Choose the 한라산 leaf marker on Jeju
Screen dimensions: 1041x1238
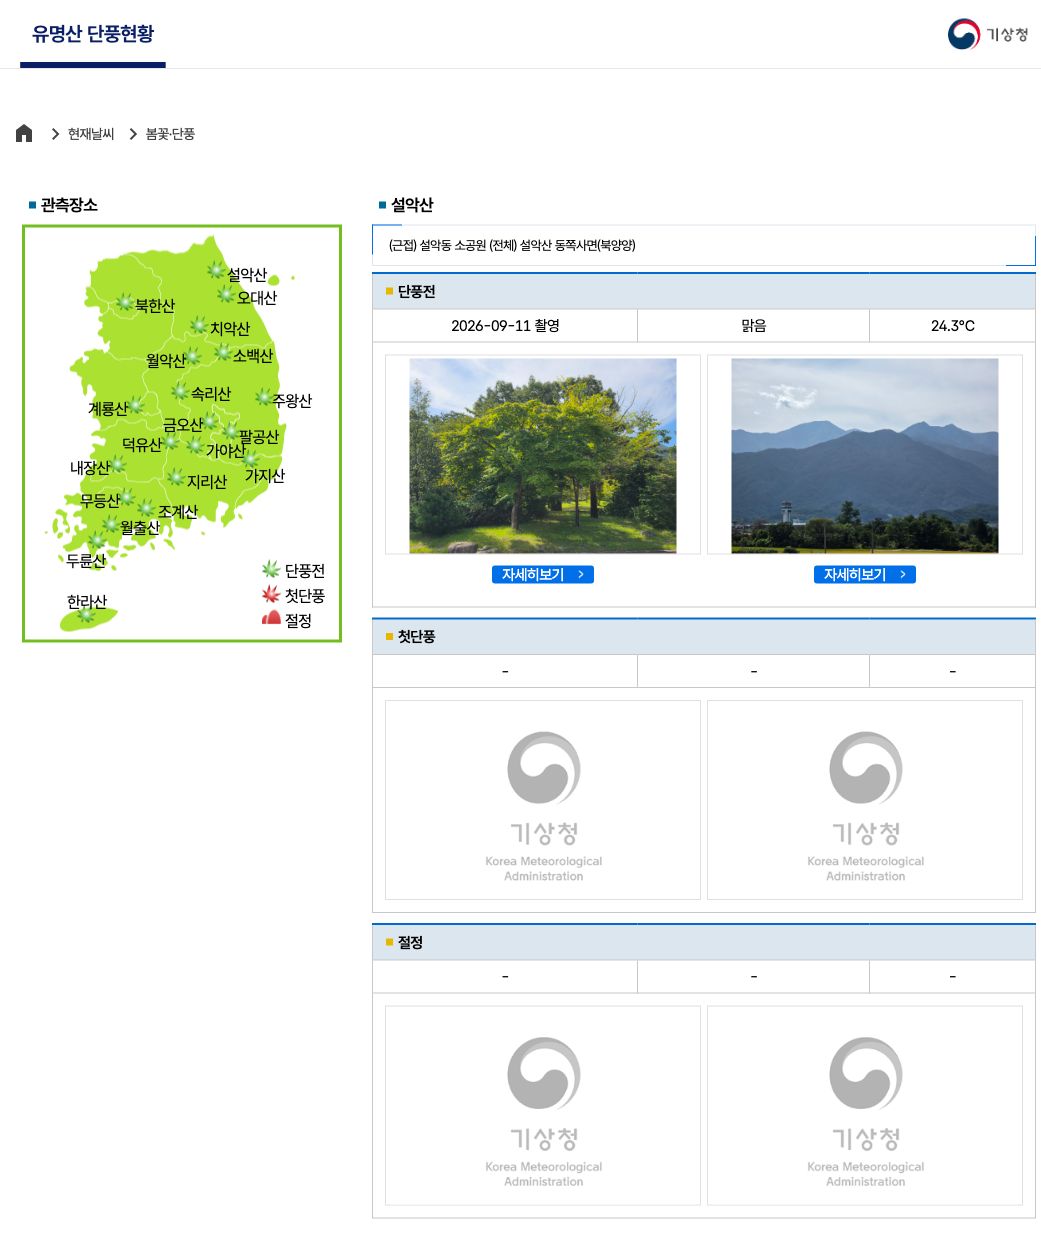87,615
